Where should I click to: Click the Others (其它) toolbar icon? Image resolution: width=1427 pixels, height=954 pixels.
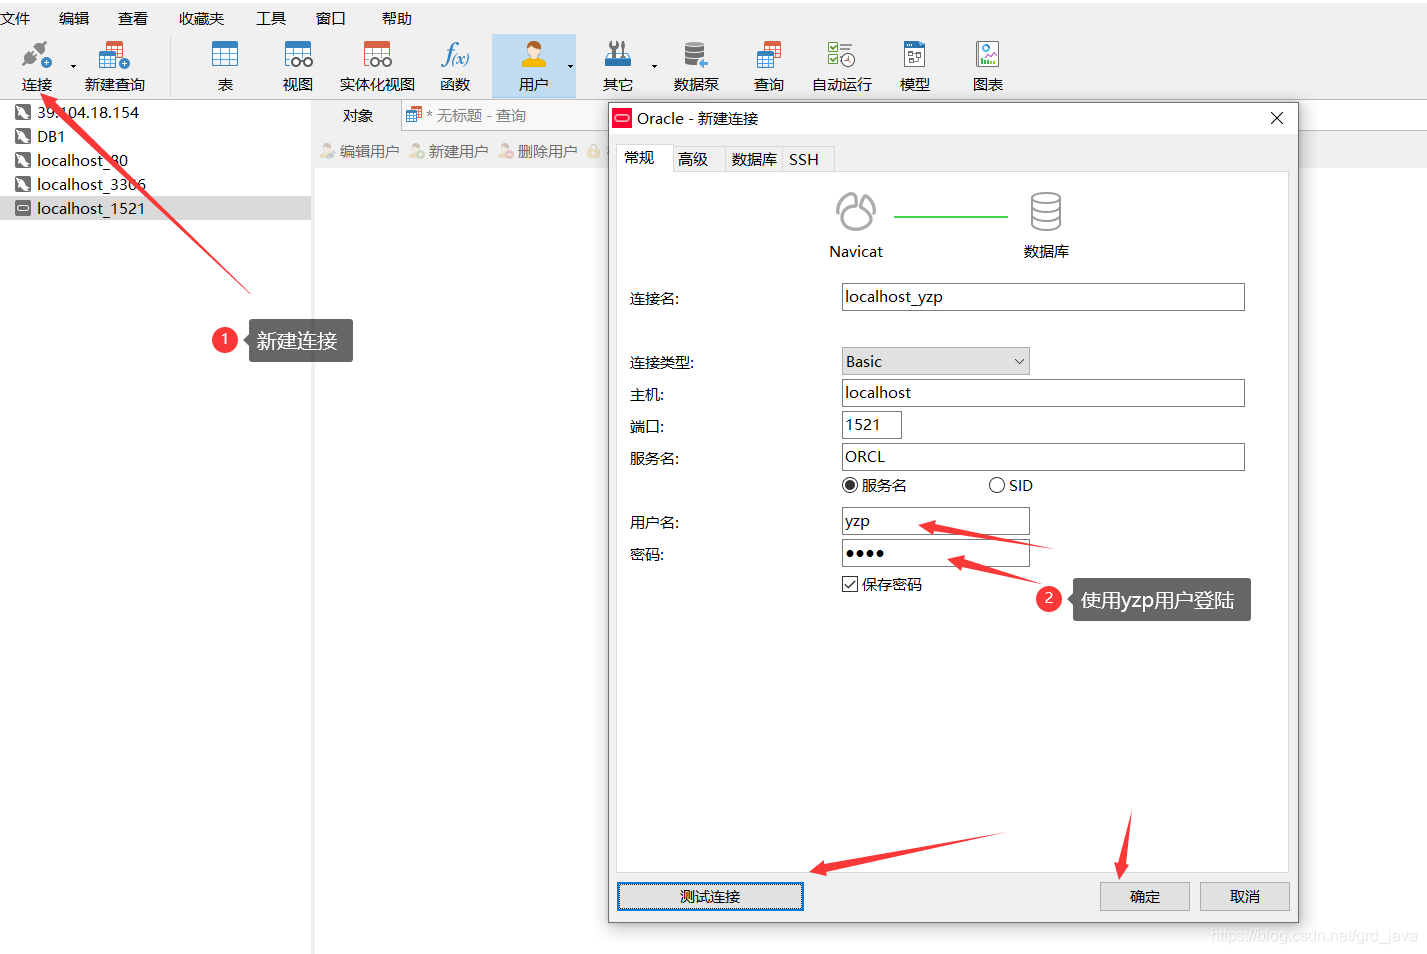618,66
